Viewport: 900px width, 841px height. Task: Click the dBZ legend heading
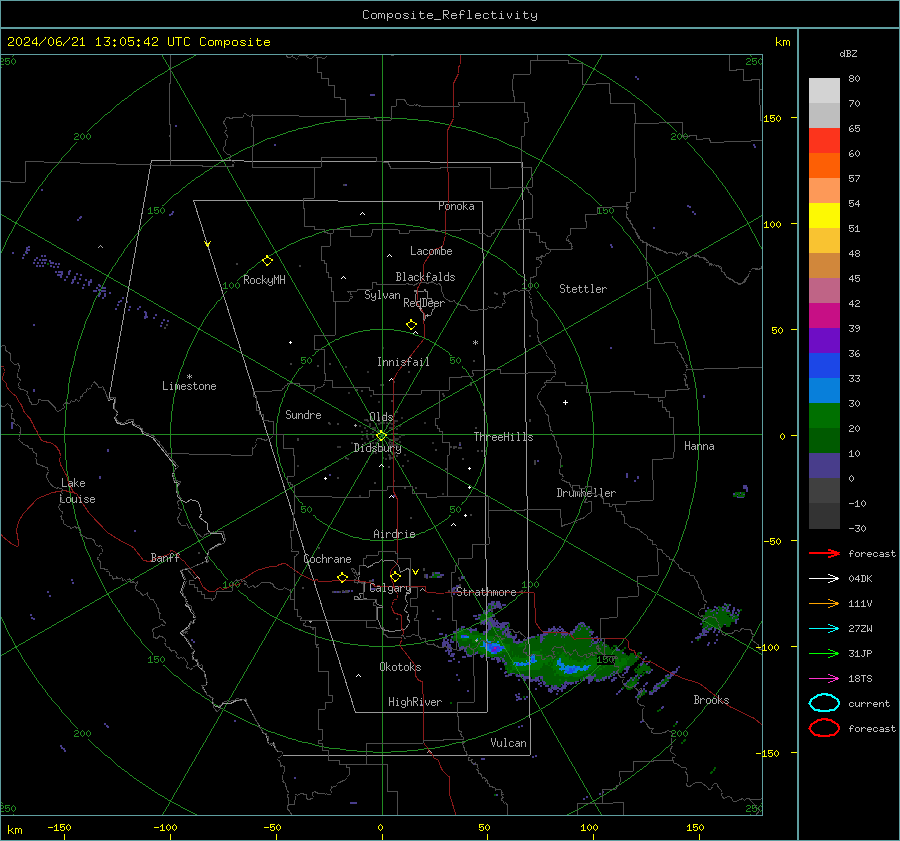pos(848,53)
